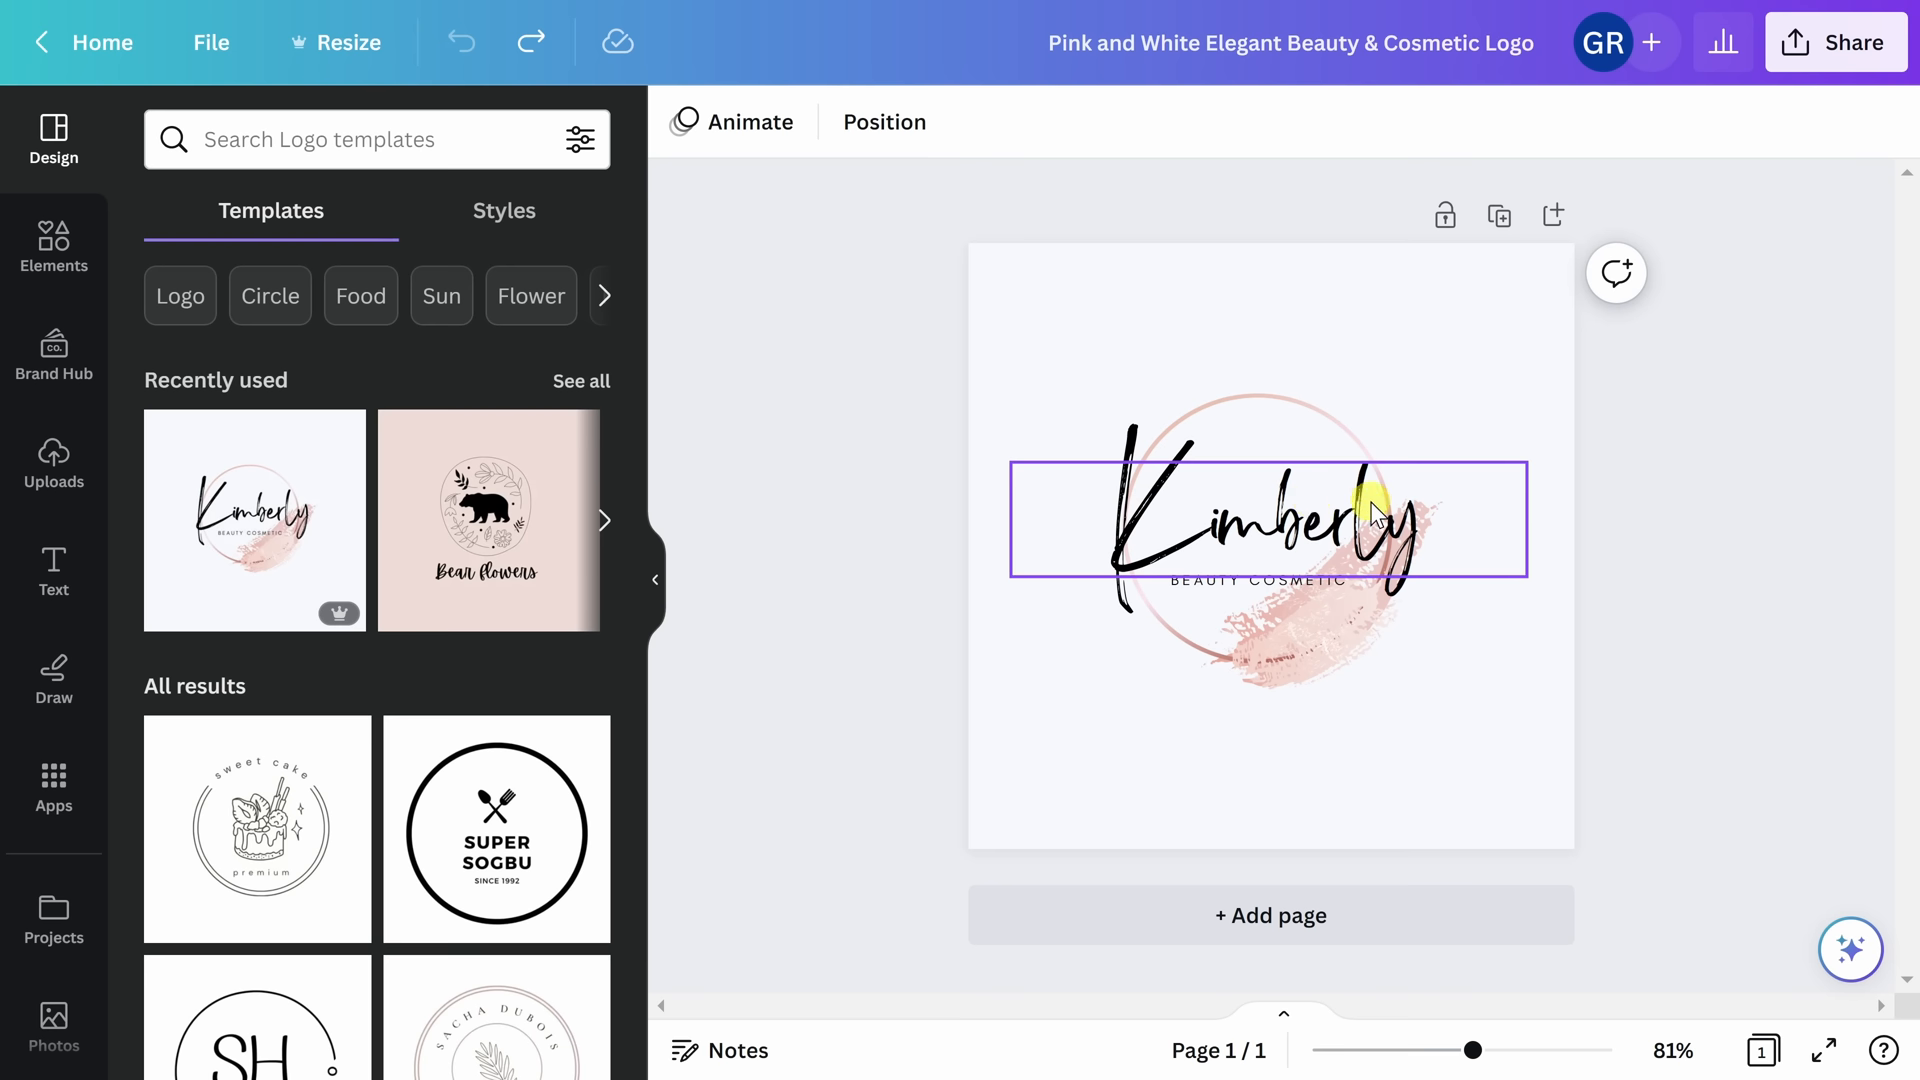The width and height of the screenshot is (1920, 1080).
Task: Switch to Styles tab in template panel
Action: tap(505, 211)
